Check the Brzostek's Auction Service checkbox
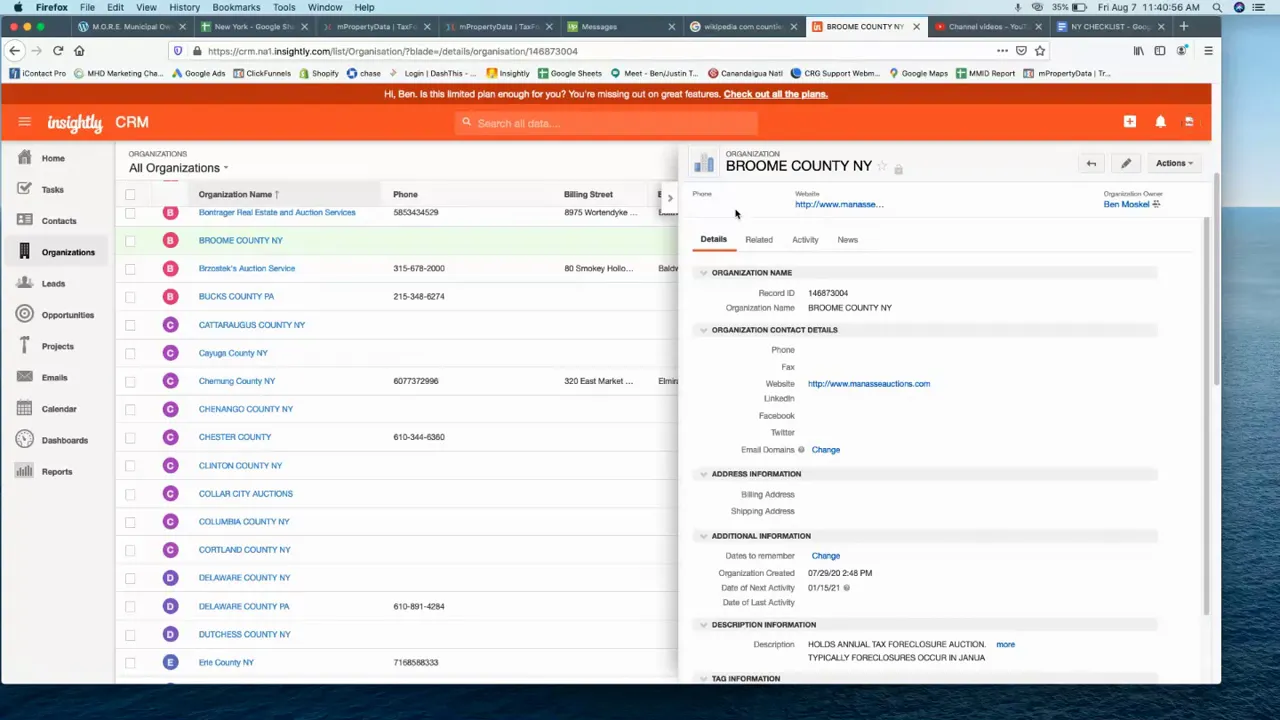This screenshot has height=720, width=1280. [130, 268]
